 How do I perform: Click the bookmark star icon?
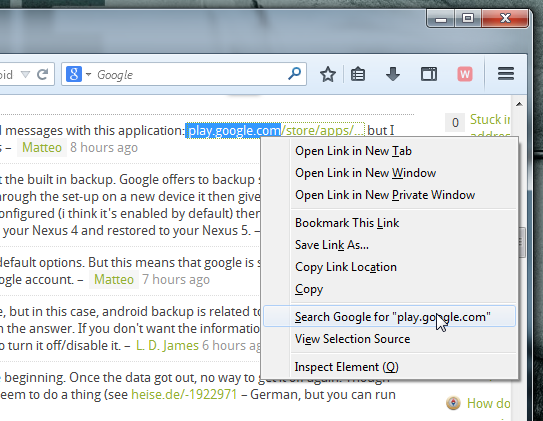click(x=328, y=74)
